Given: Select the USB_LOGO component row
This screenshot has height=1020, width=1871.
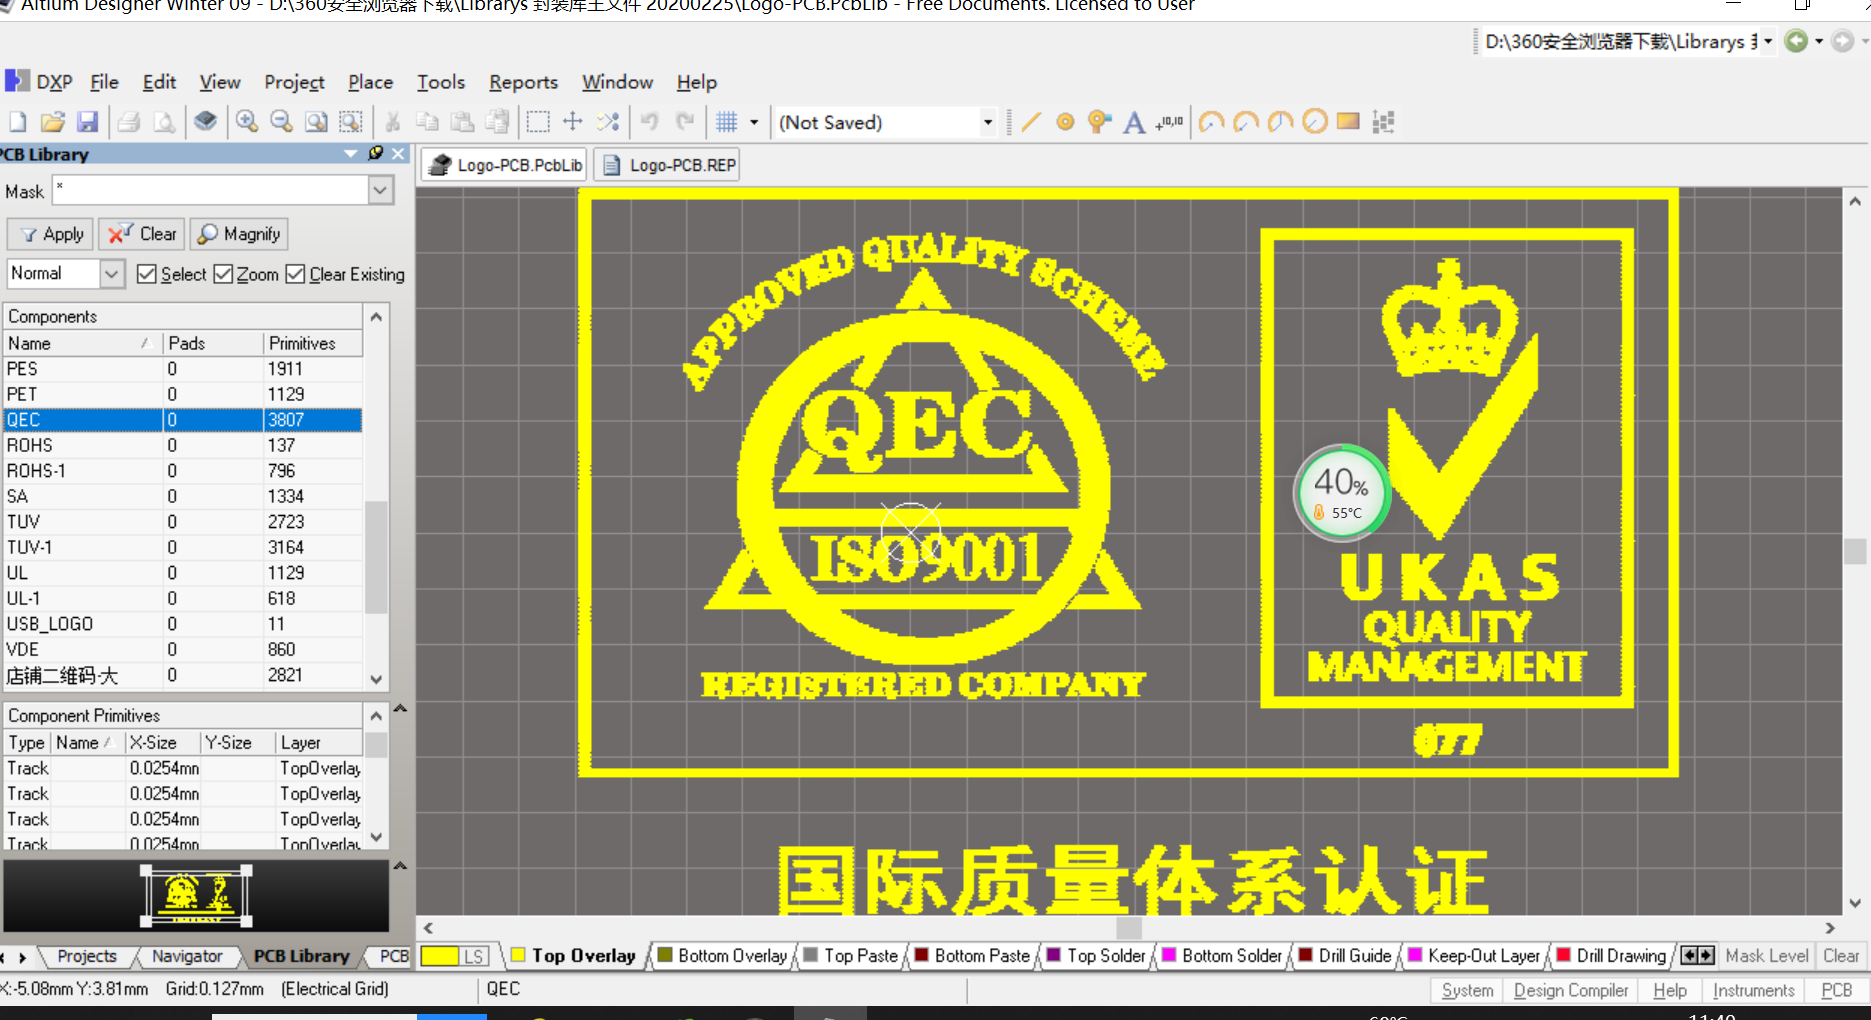Looking at the screenshot, I should 183,624.
